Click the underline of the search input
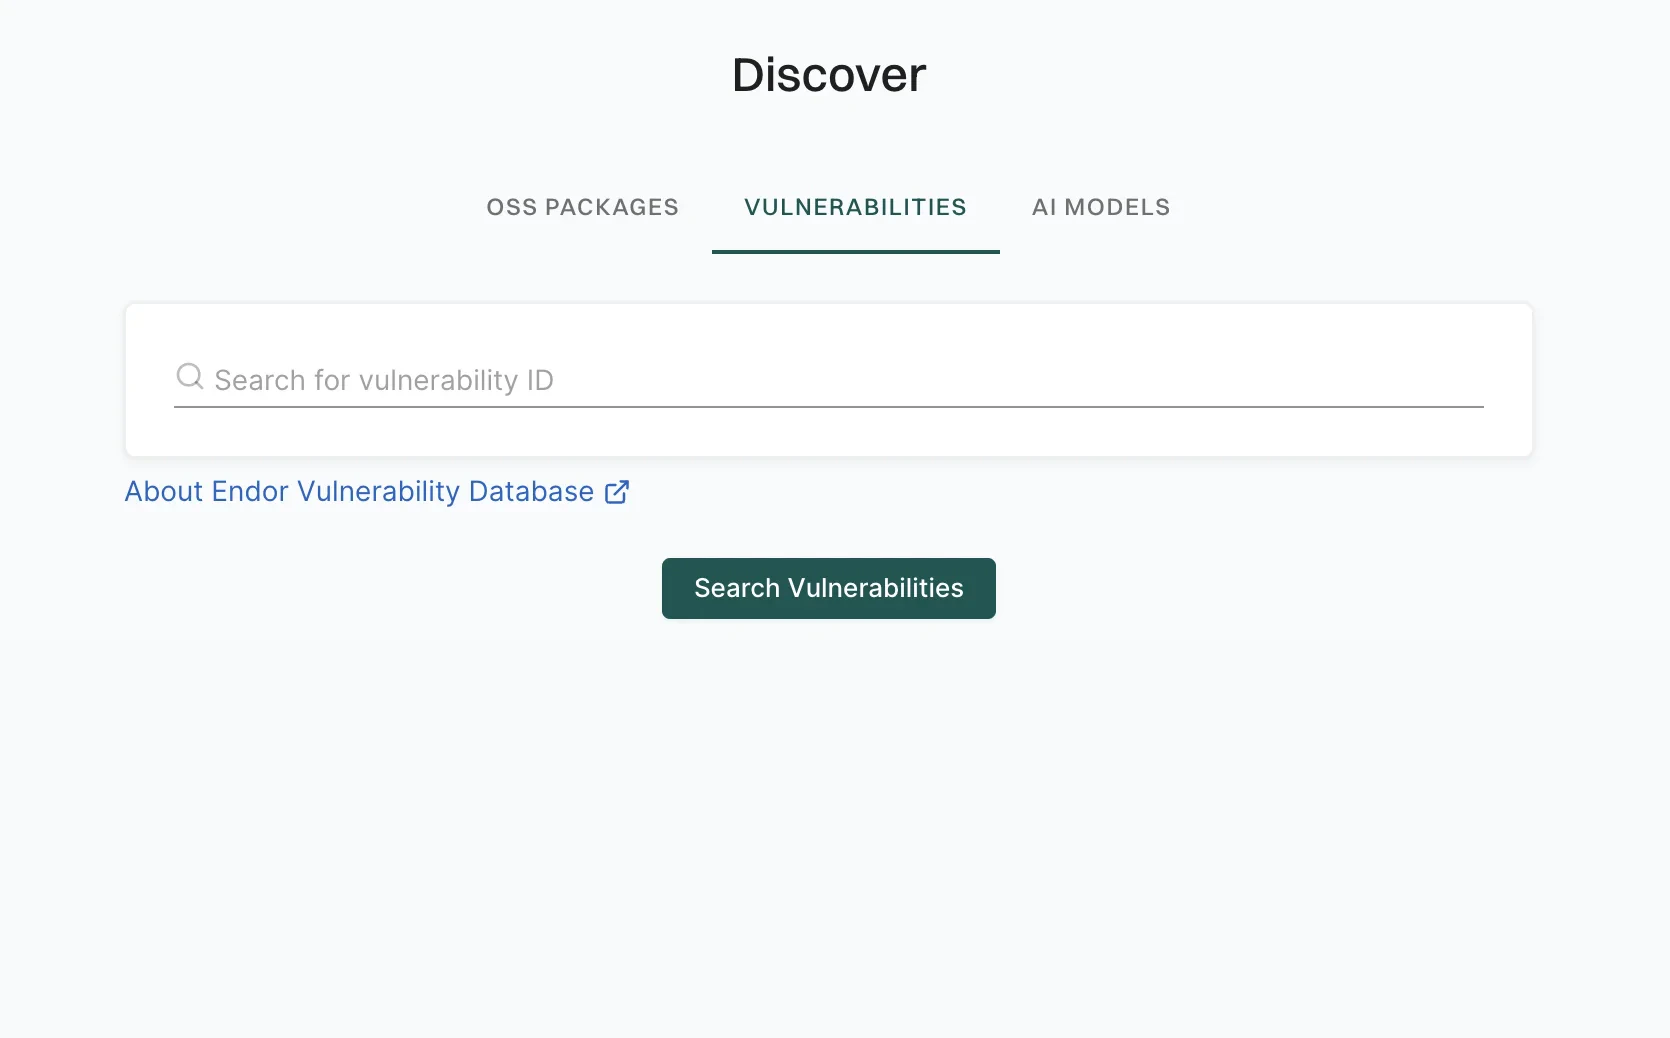1670x1038 pixels. tap(828, 406)
